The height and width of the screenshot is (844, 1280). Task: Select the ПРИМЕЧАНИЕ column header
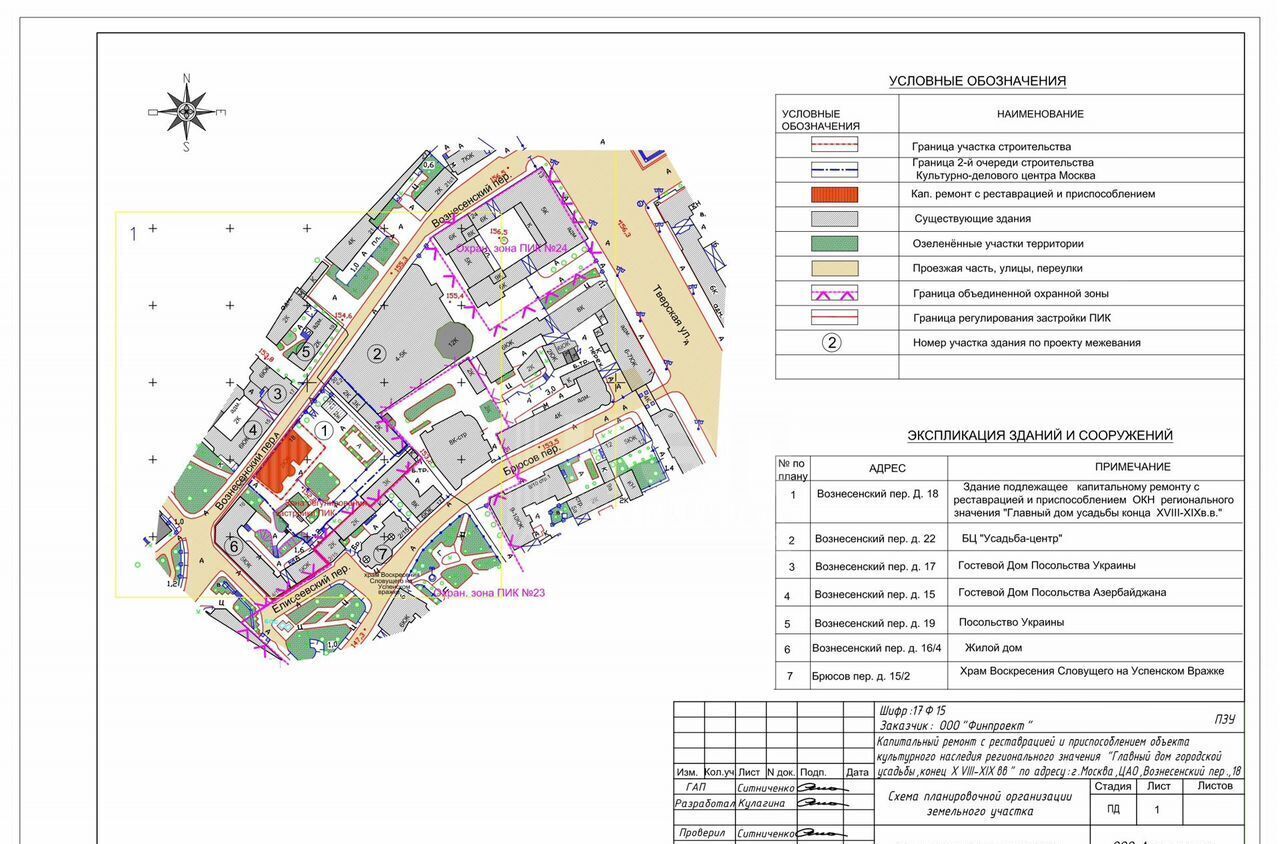pyautogui.click(x=1132, y=467)
